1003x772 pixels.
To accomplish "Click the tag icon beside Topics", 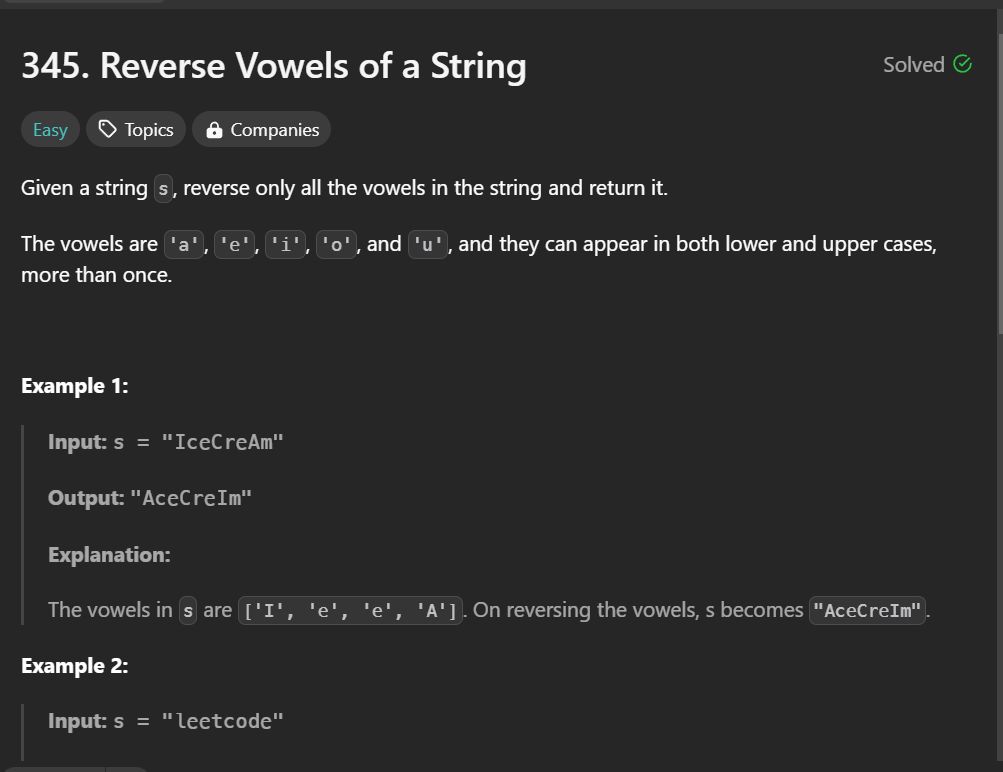I will (x=107, y=129).
